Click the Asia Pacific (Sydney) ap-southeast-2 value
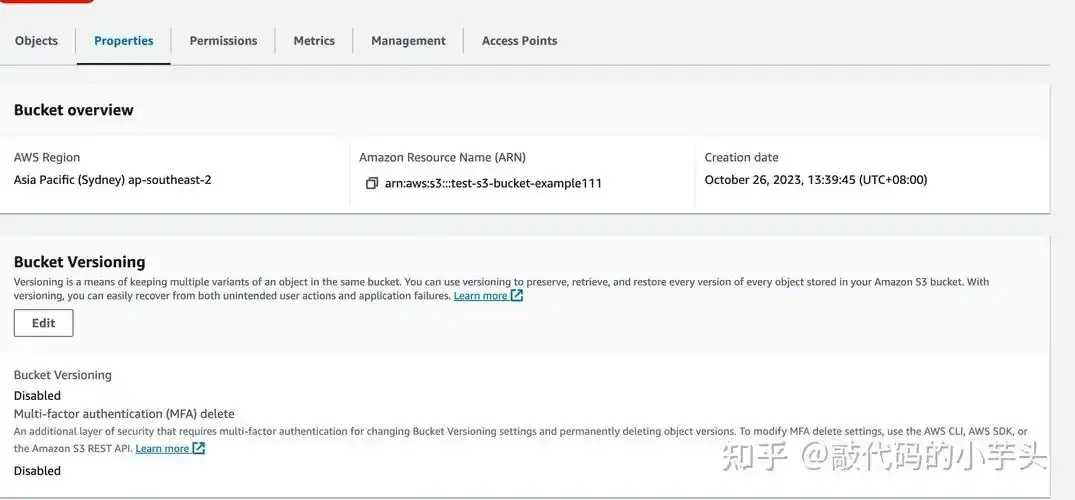 point(112,180)
